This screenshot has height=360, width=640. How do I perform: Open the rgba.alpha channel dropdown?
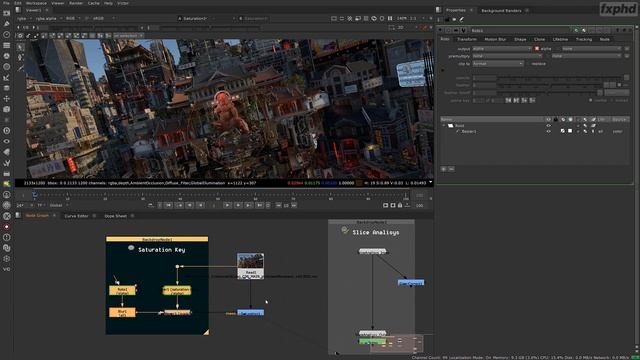pos(48,18)
